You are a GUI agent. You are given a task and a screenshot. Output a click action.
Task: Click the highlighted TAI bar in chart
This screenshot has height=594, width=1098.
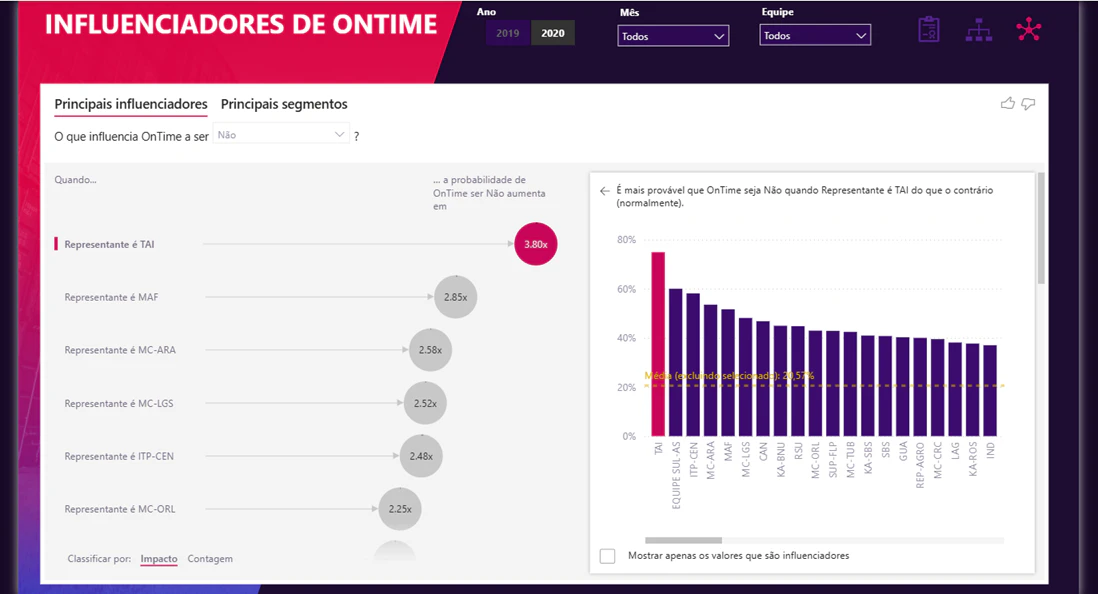(x=658, y=344)
